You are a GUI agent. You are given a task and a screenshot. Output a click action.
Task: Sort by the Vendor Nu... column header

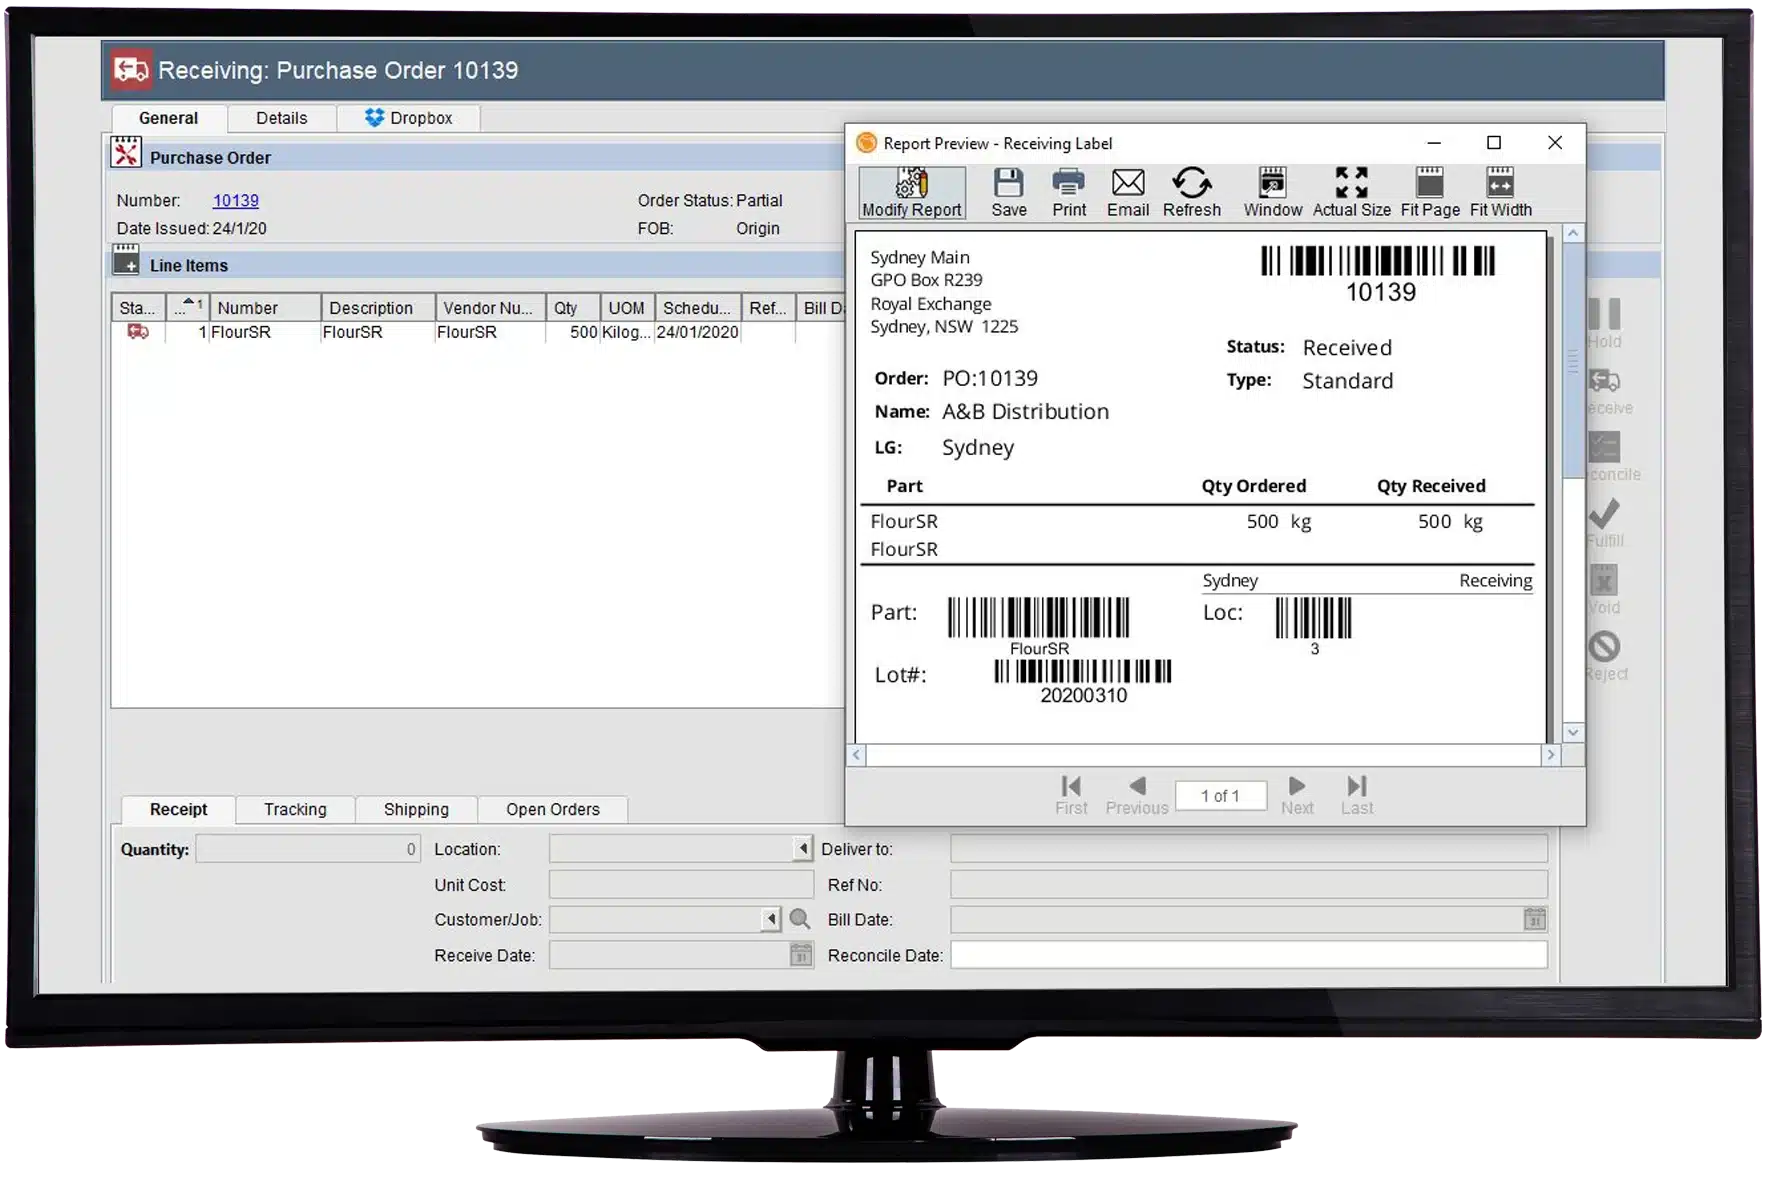[490, 307]
